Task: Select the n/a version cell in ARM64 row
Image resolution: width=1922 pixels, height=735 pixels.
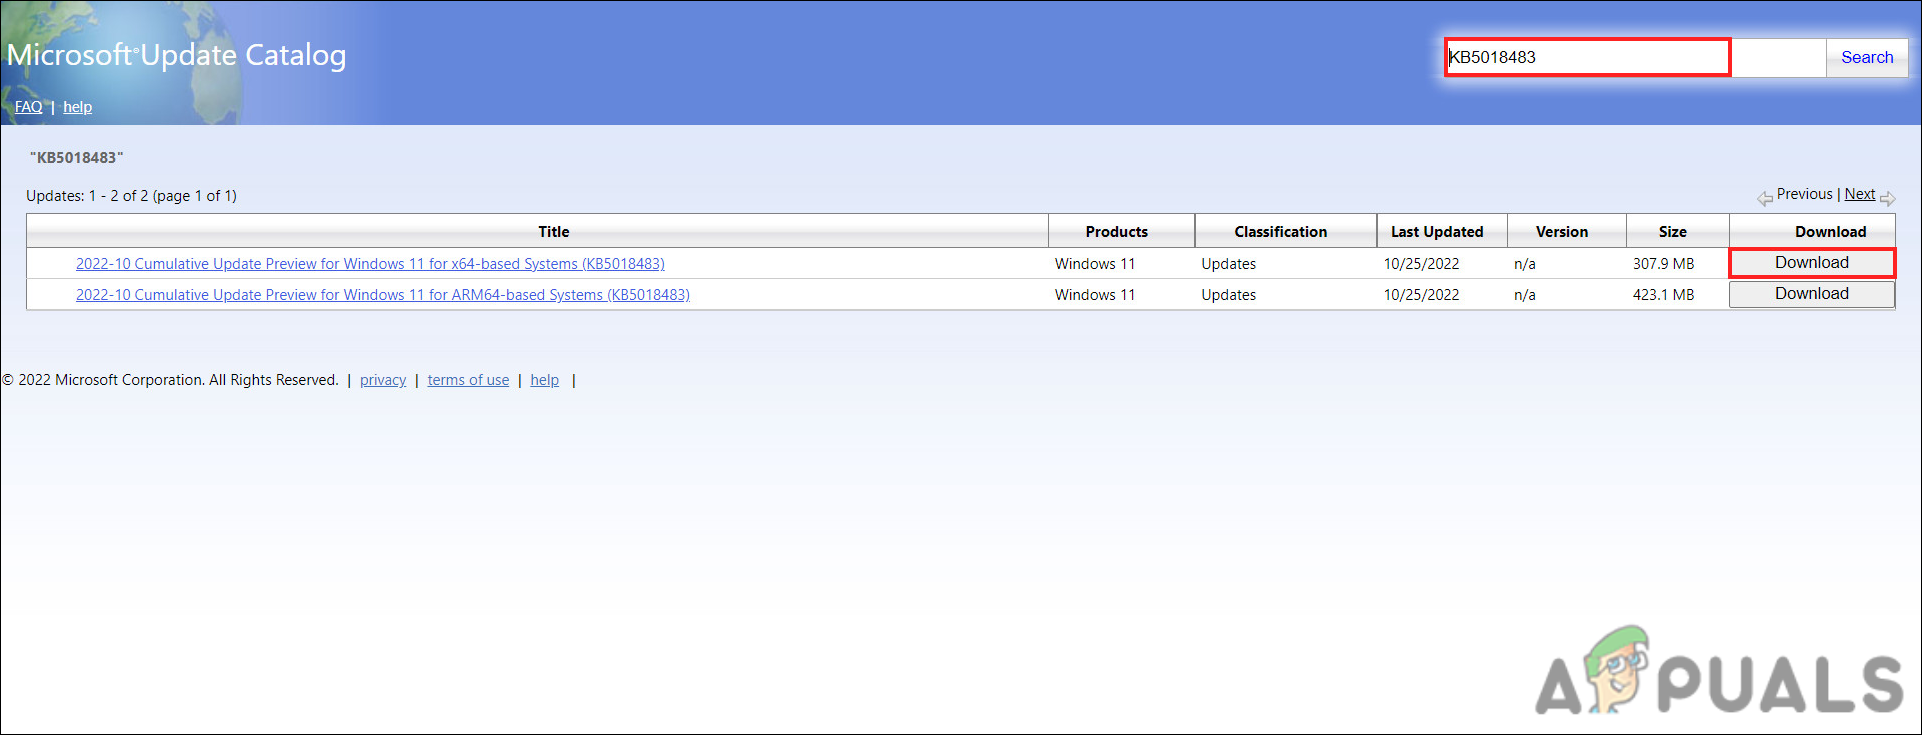Action: 1525,295
